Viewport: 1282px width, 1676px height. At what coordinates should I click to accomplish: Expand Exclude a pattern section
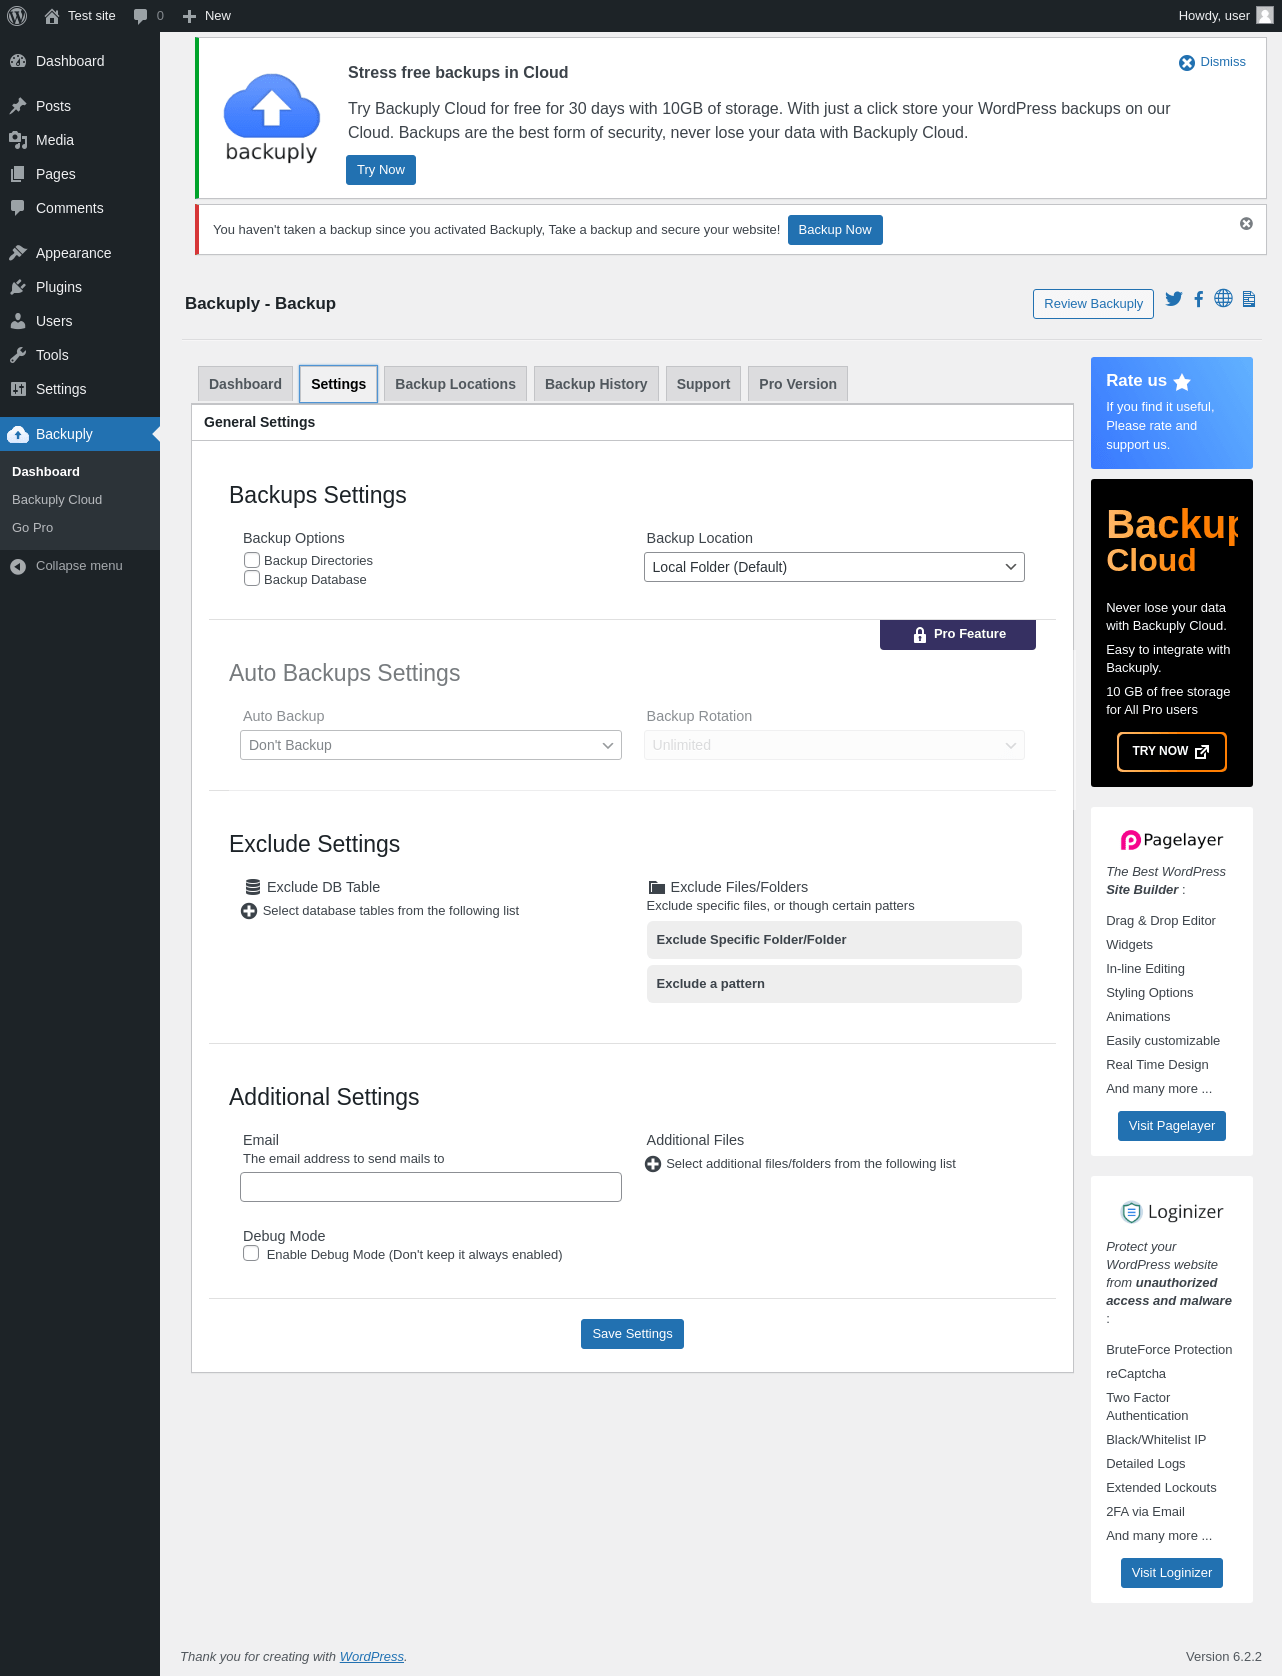tap(834, 984)
